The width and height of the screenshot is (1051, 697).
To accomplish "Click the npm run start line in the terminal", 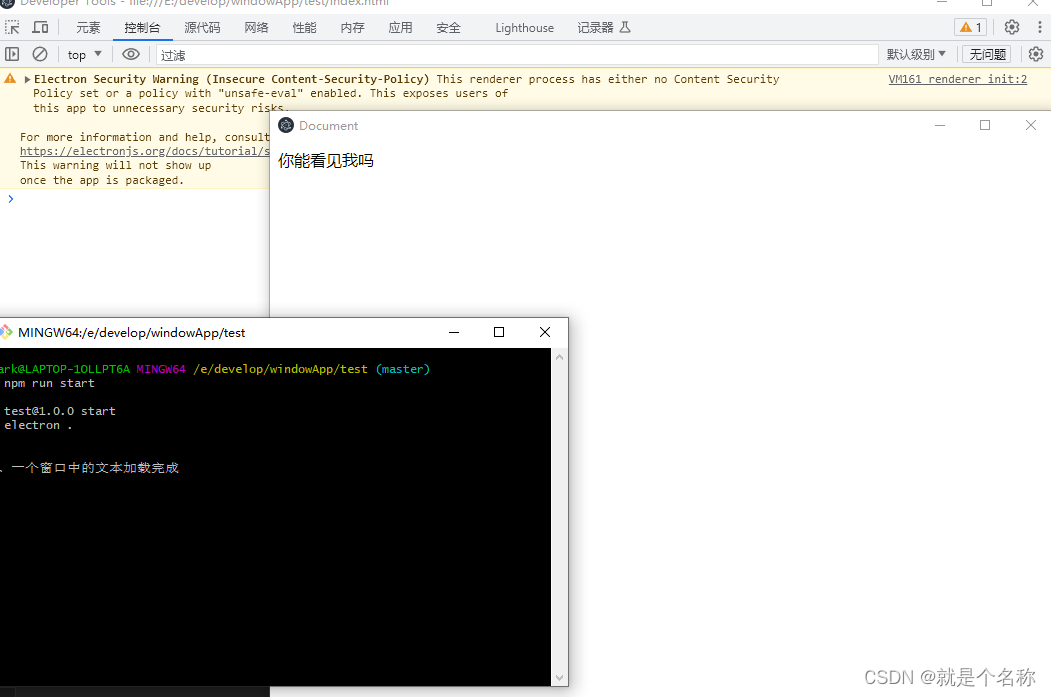I will 49,383.
